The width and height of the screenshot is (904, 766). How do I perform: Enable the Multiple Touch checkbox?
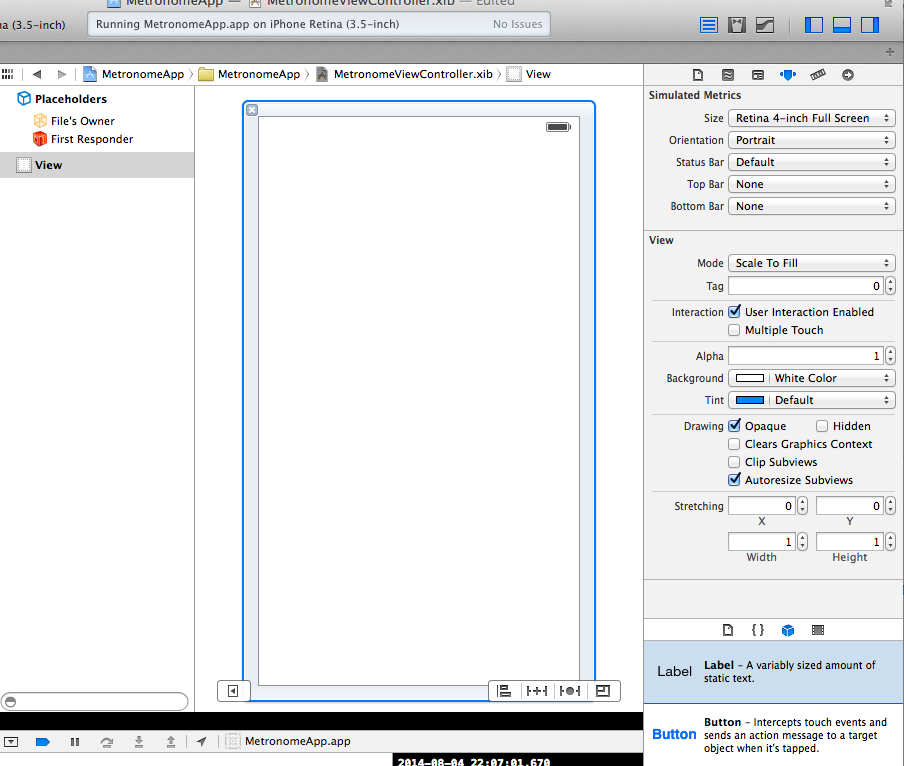[735, 330]
